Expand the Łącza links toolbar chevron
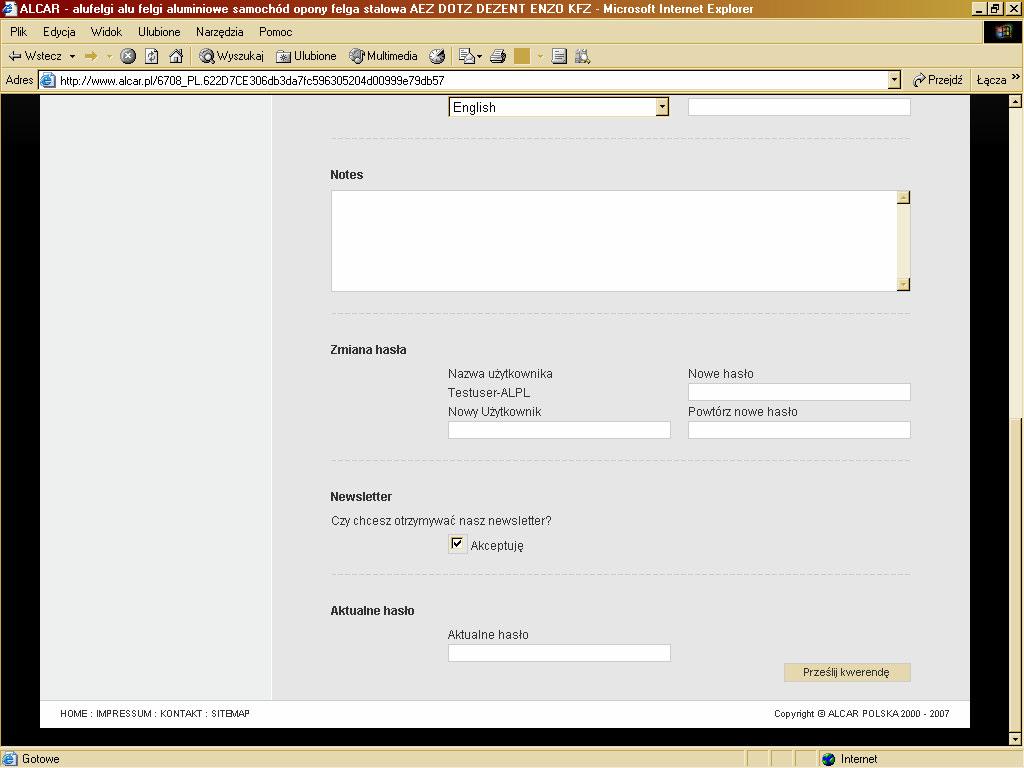 tap(1016, 77)
